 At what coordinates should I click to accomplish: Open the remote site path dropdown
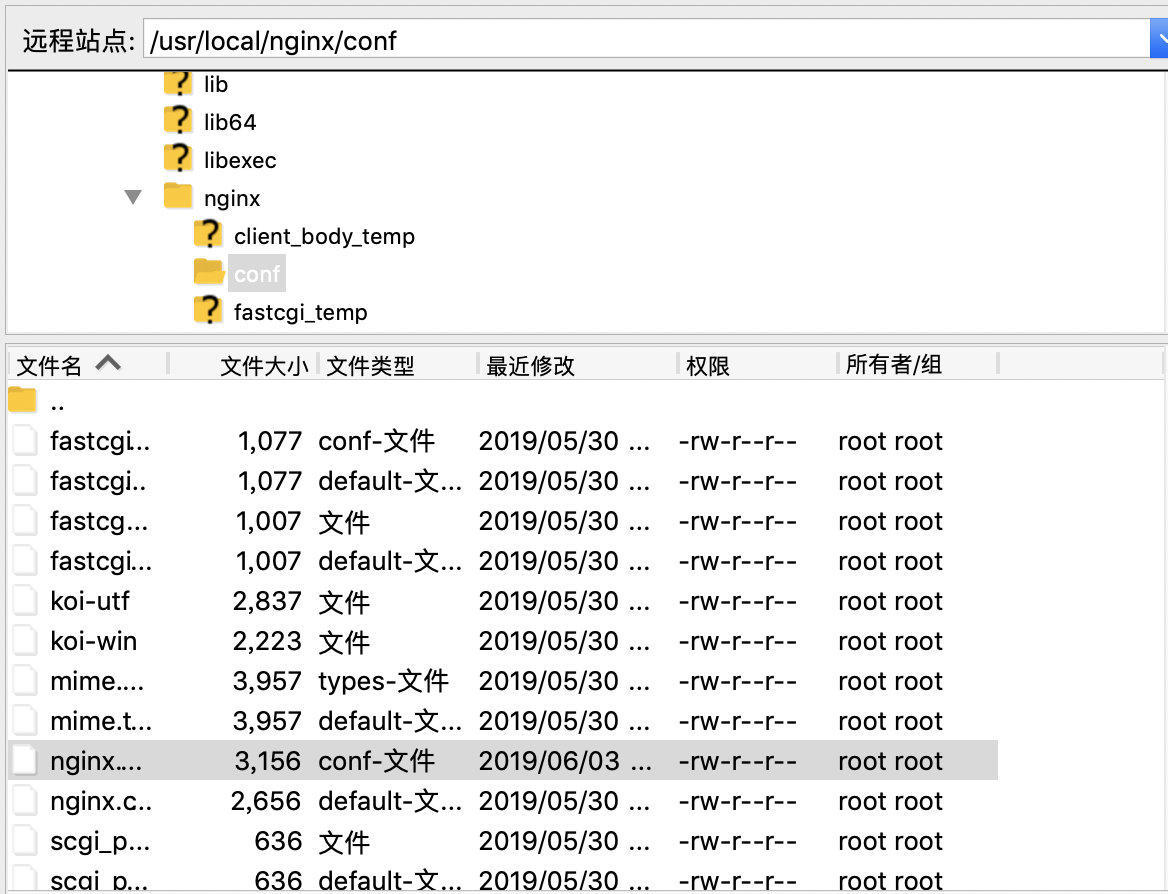[1158, 39]
